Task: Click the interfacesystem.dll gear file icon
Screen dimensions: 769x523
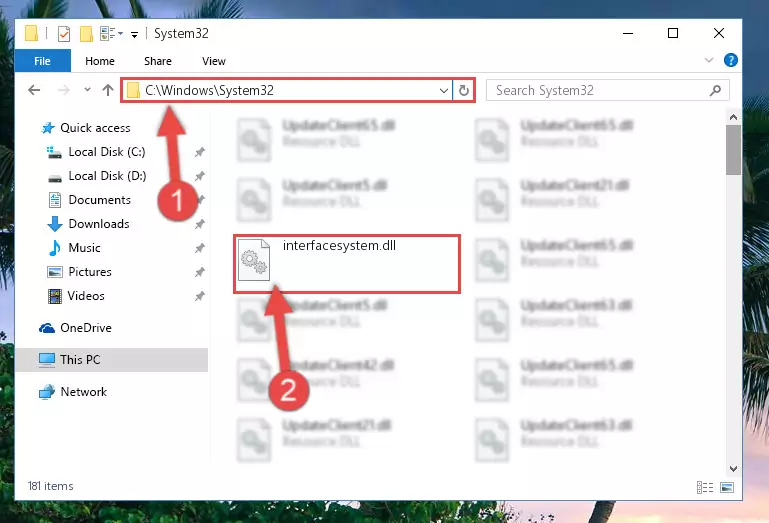Action: point(254,260)
